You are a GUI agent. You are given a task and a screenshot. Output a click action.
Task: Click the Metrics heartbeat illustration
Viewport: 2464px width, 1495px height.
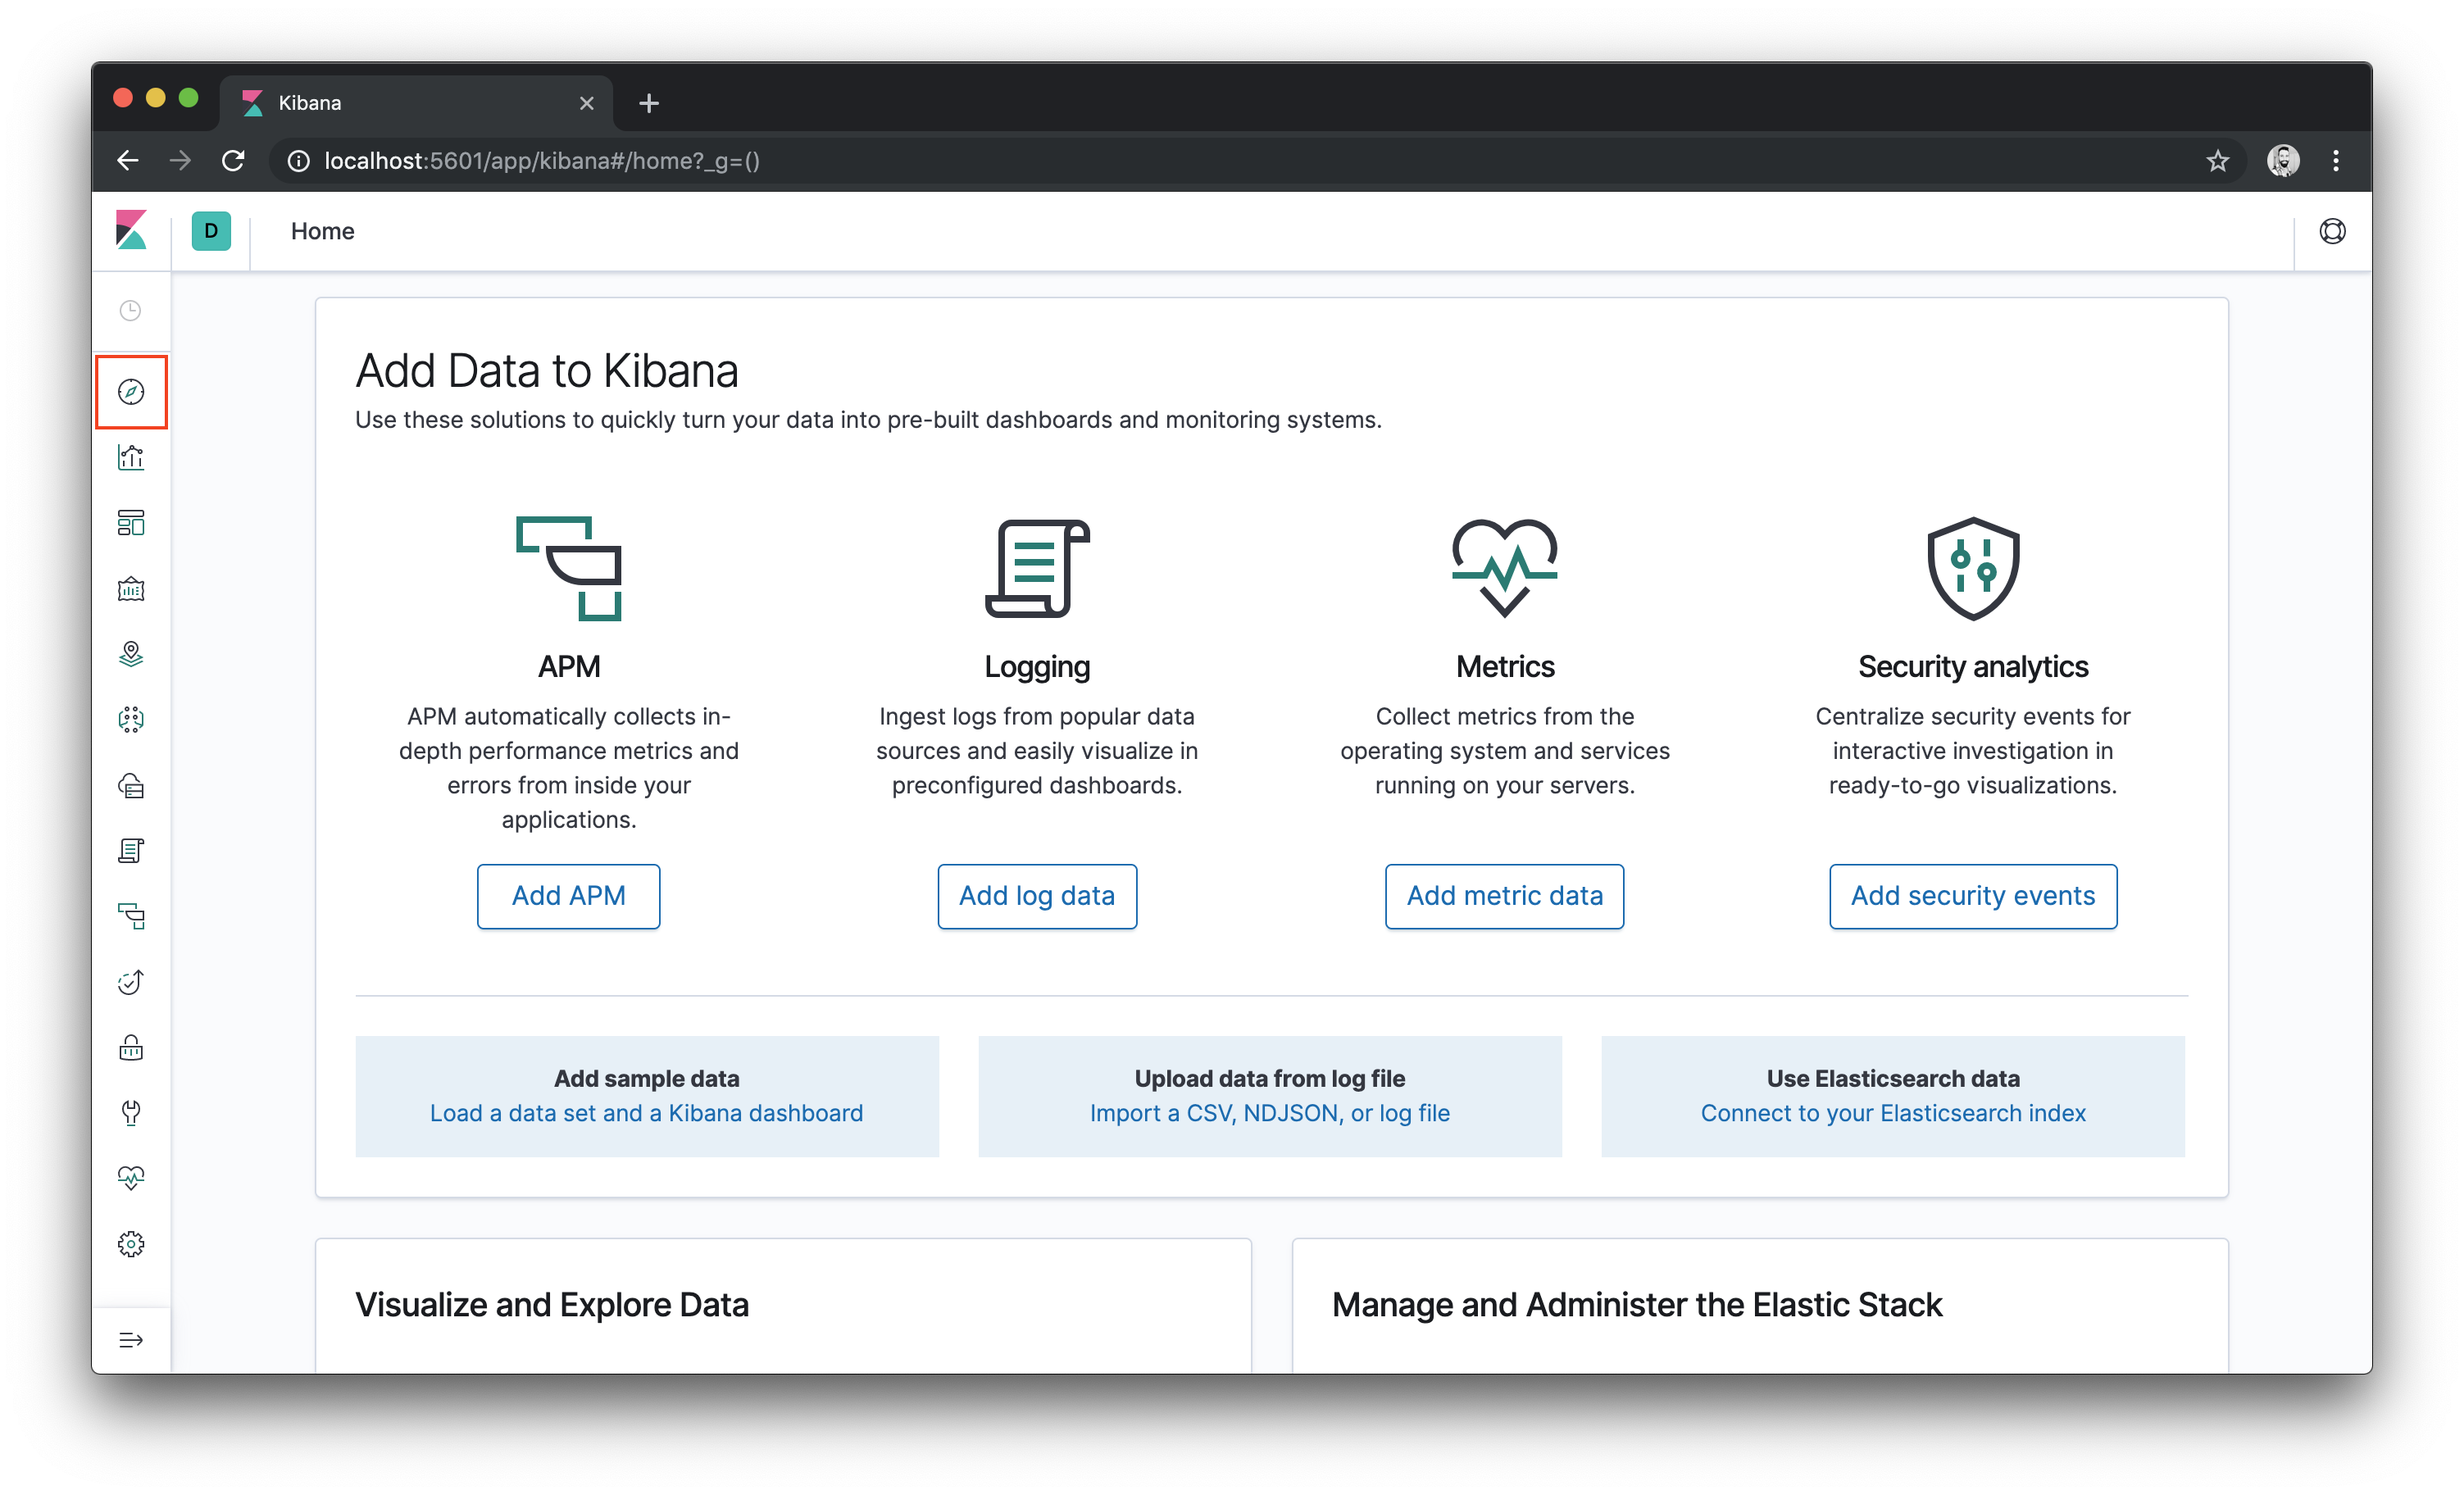coord(1504,568)
